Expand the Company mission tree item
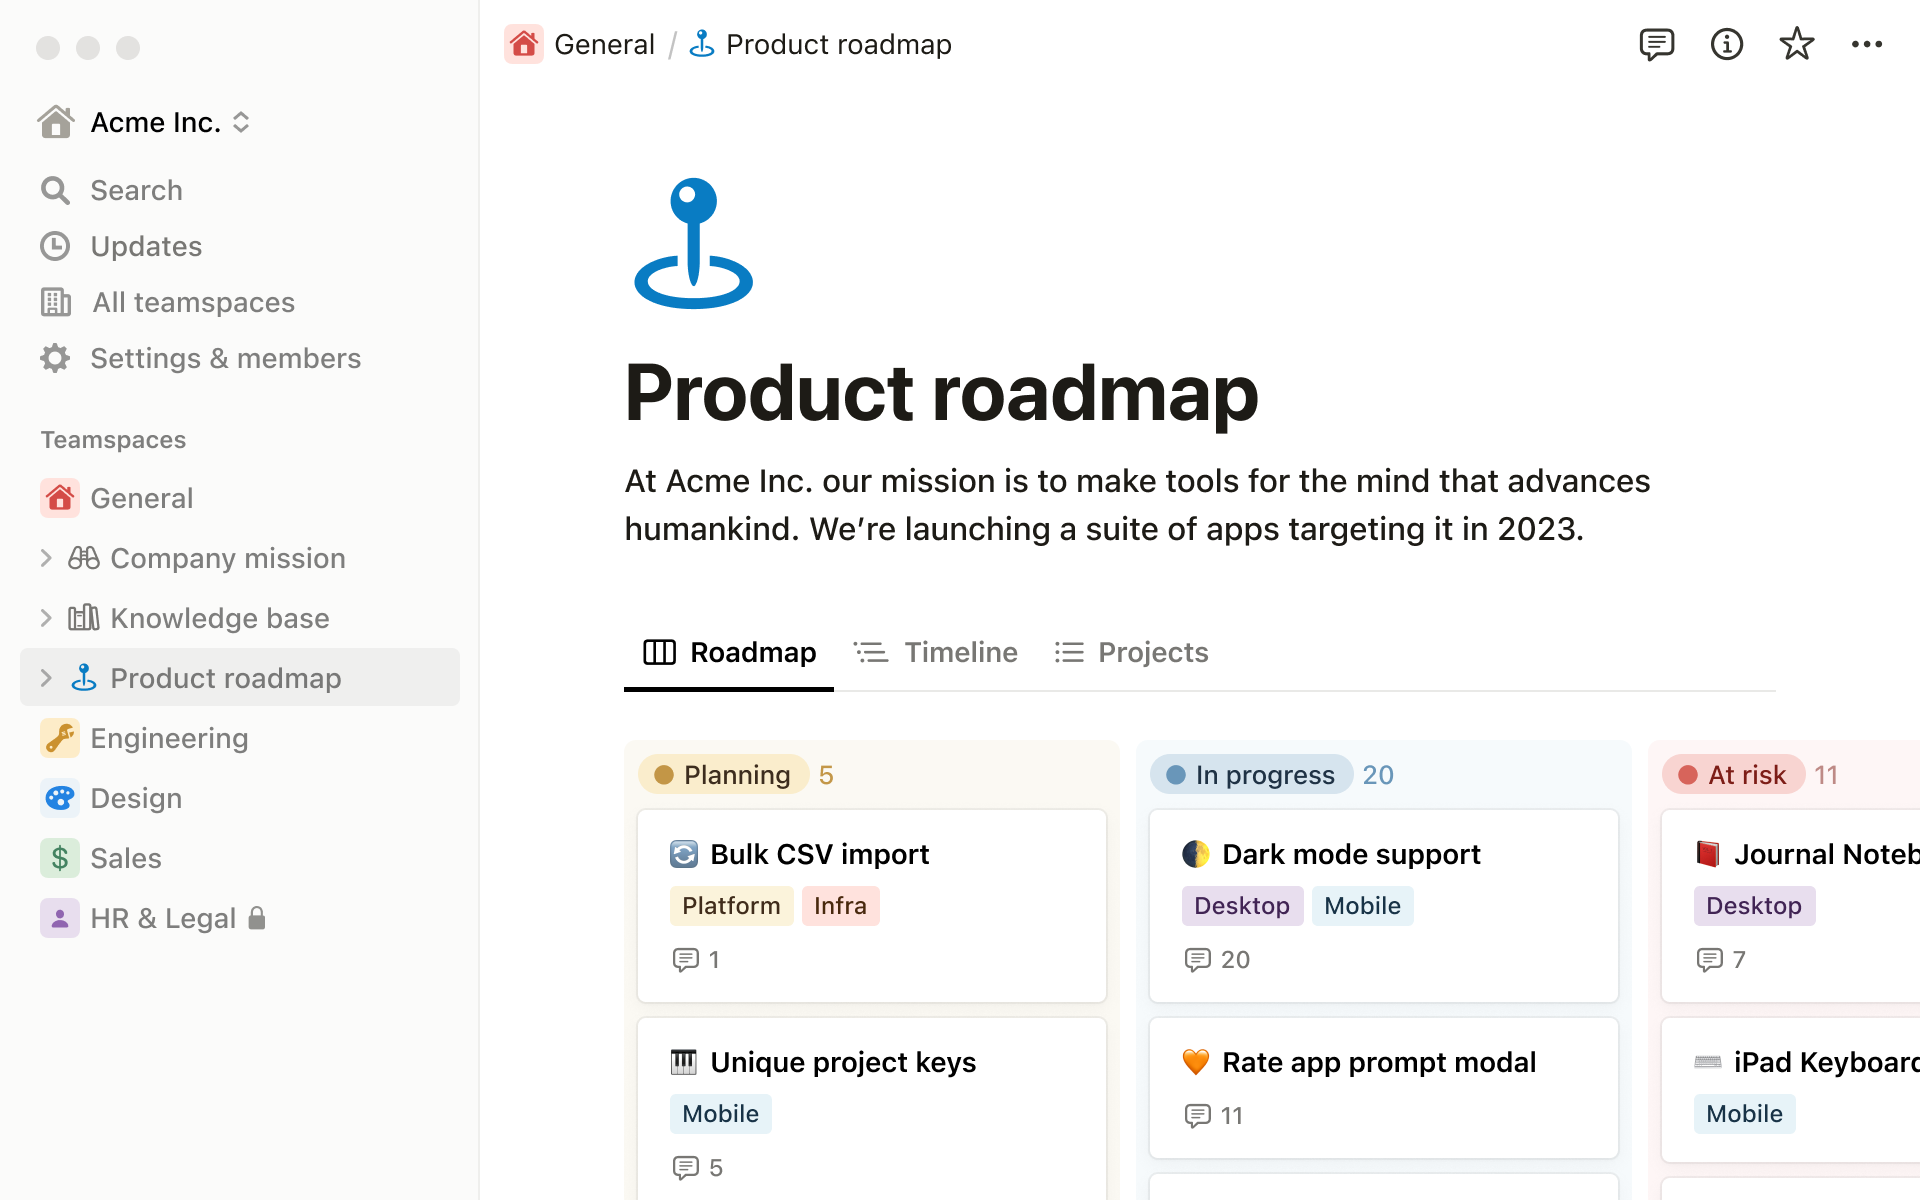1920x1200 pixels. tap(46, 557)
